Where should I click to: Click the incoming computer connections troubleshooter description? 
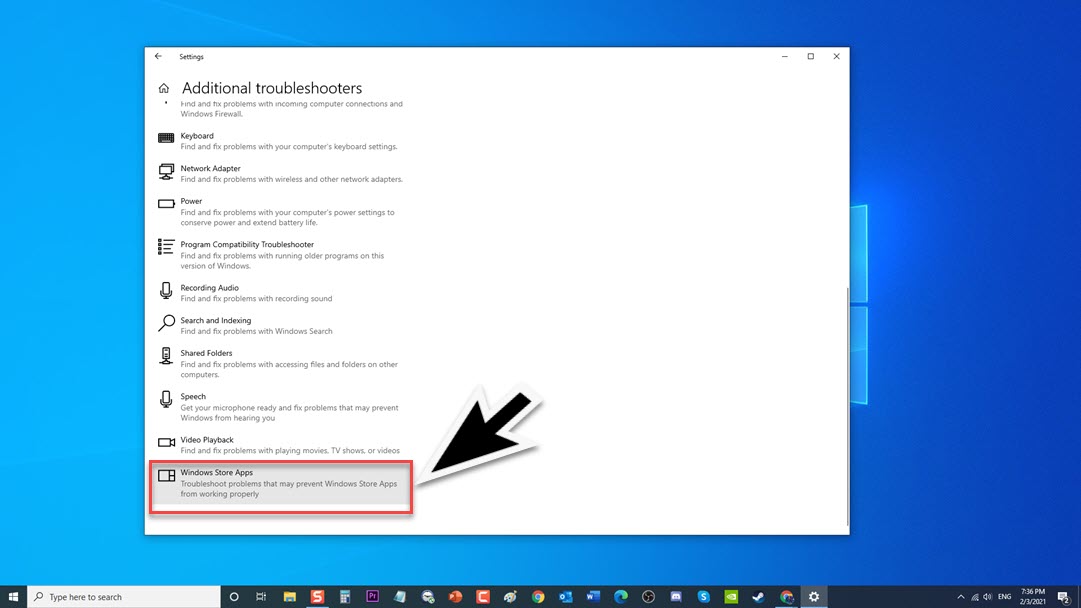point(292,109)
